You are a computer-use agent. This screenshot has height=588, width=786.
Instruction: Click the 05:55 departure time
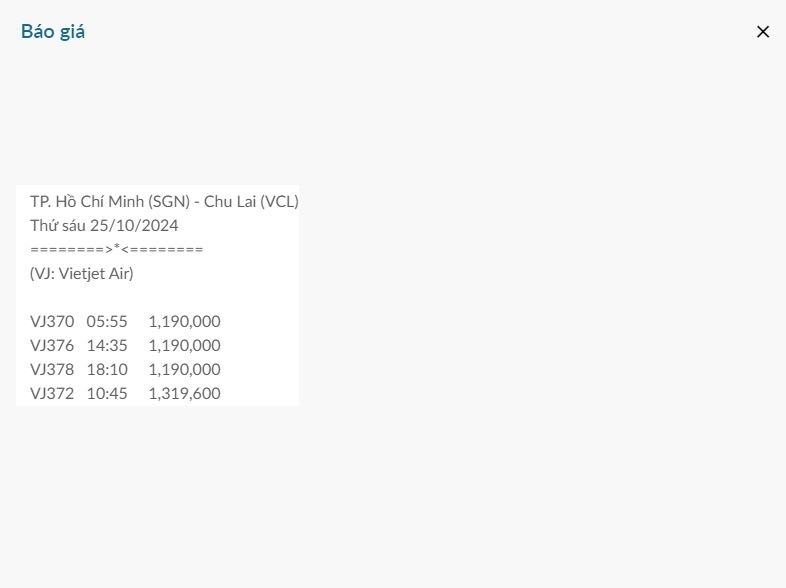click(x=107, y=321)
